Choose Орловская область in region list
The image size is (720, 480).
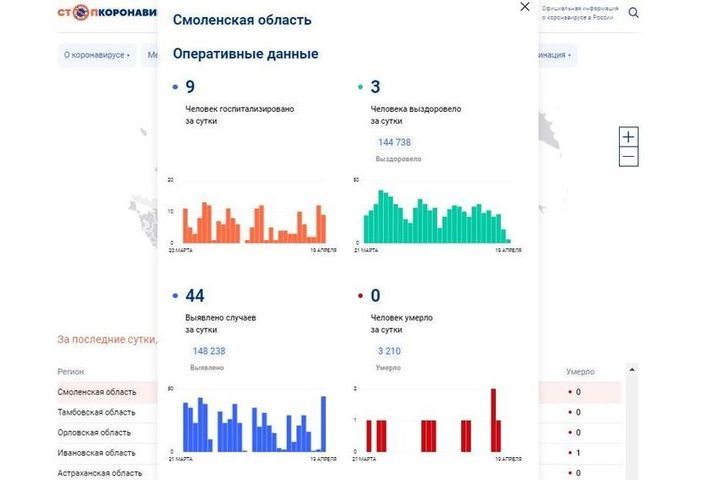coord(94,432)
